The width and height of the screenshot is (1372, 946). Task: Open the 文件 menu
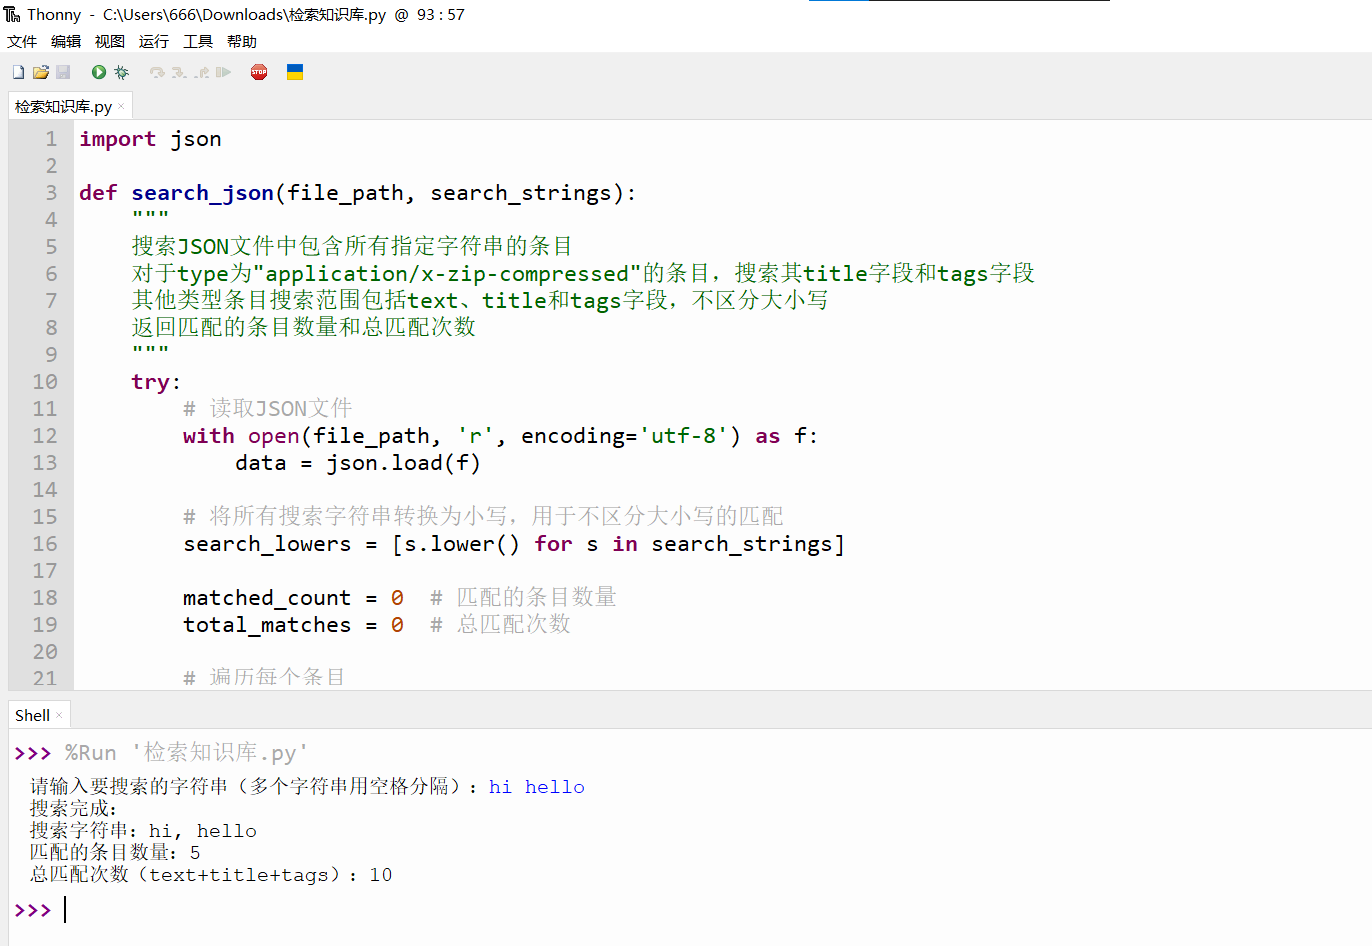pos(22,41)
